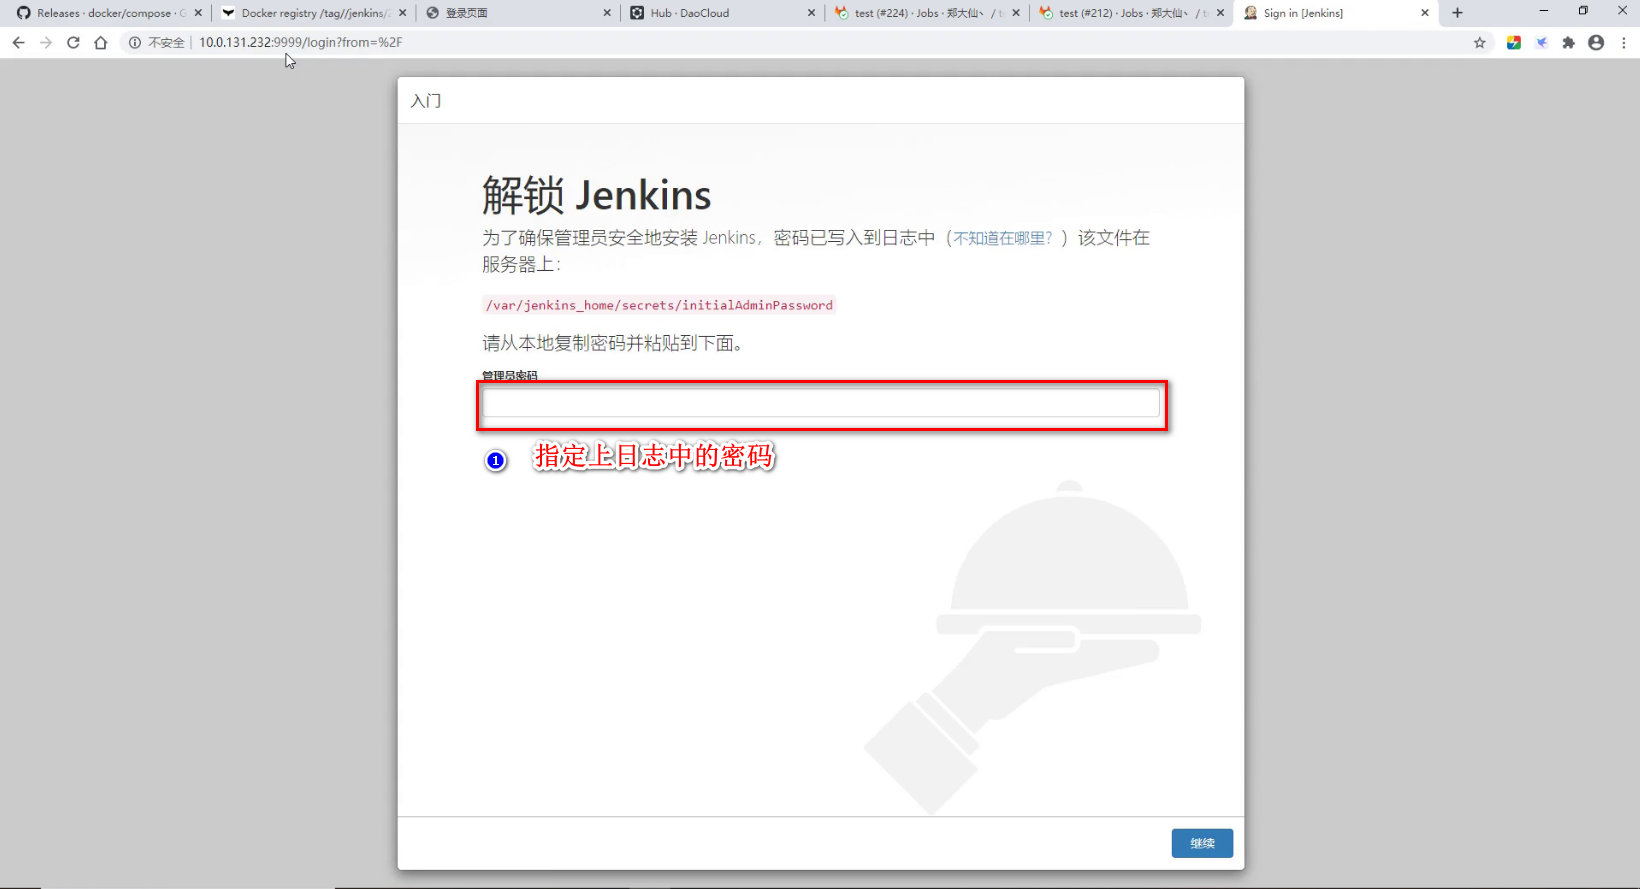
Task: Click the 入门 header text
Action: [x=426, y=101]
